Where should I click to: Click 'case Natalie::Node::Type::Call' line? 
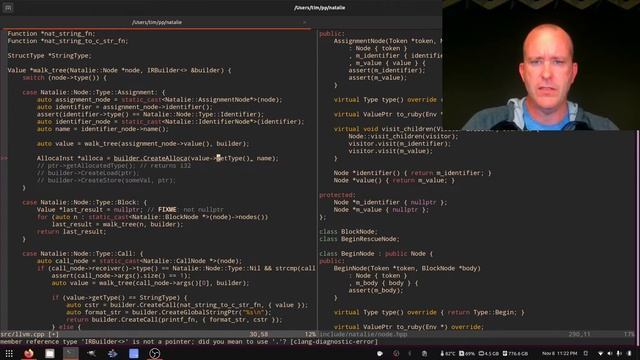point(83,253)
